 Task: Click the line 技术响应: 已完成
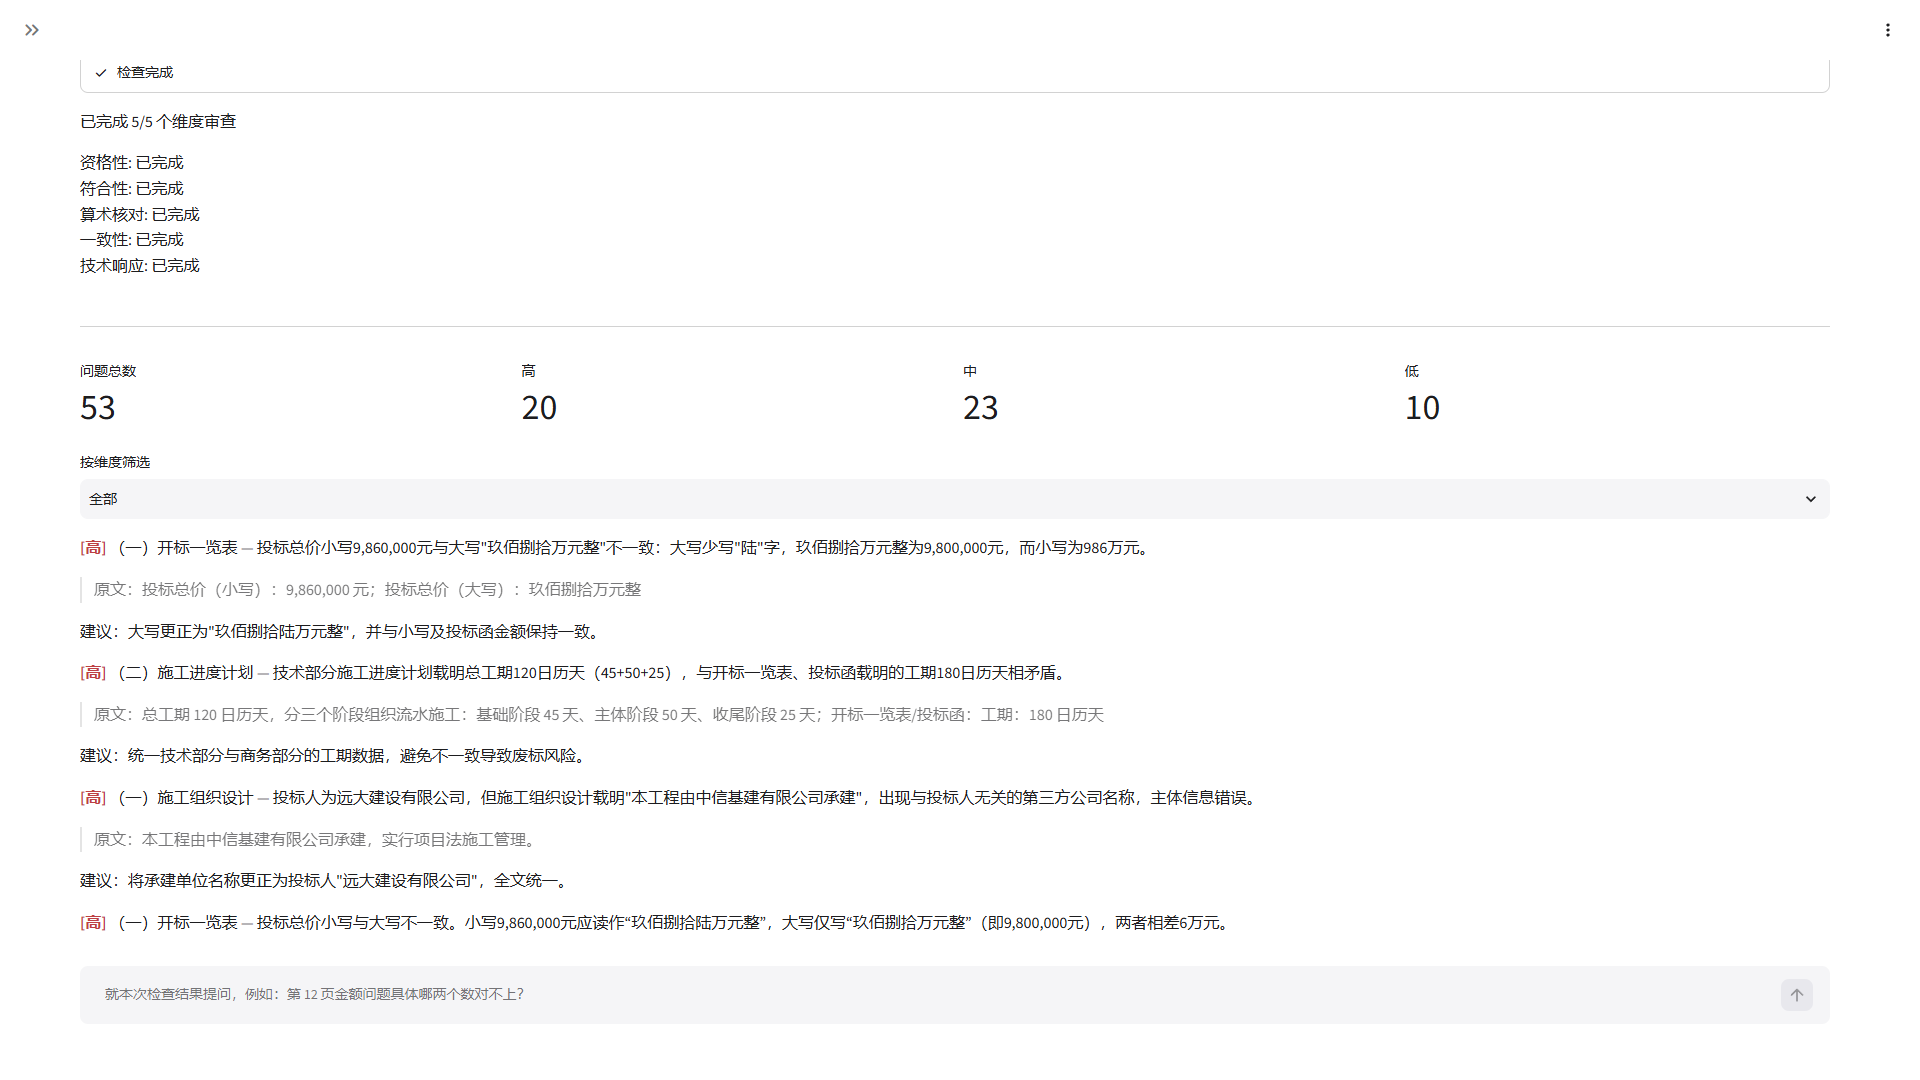point(140,266)
